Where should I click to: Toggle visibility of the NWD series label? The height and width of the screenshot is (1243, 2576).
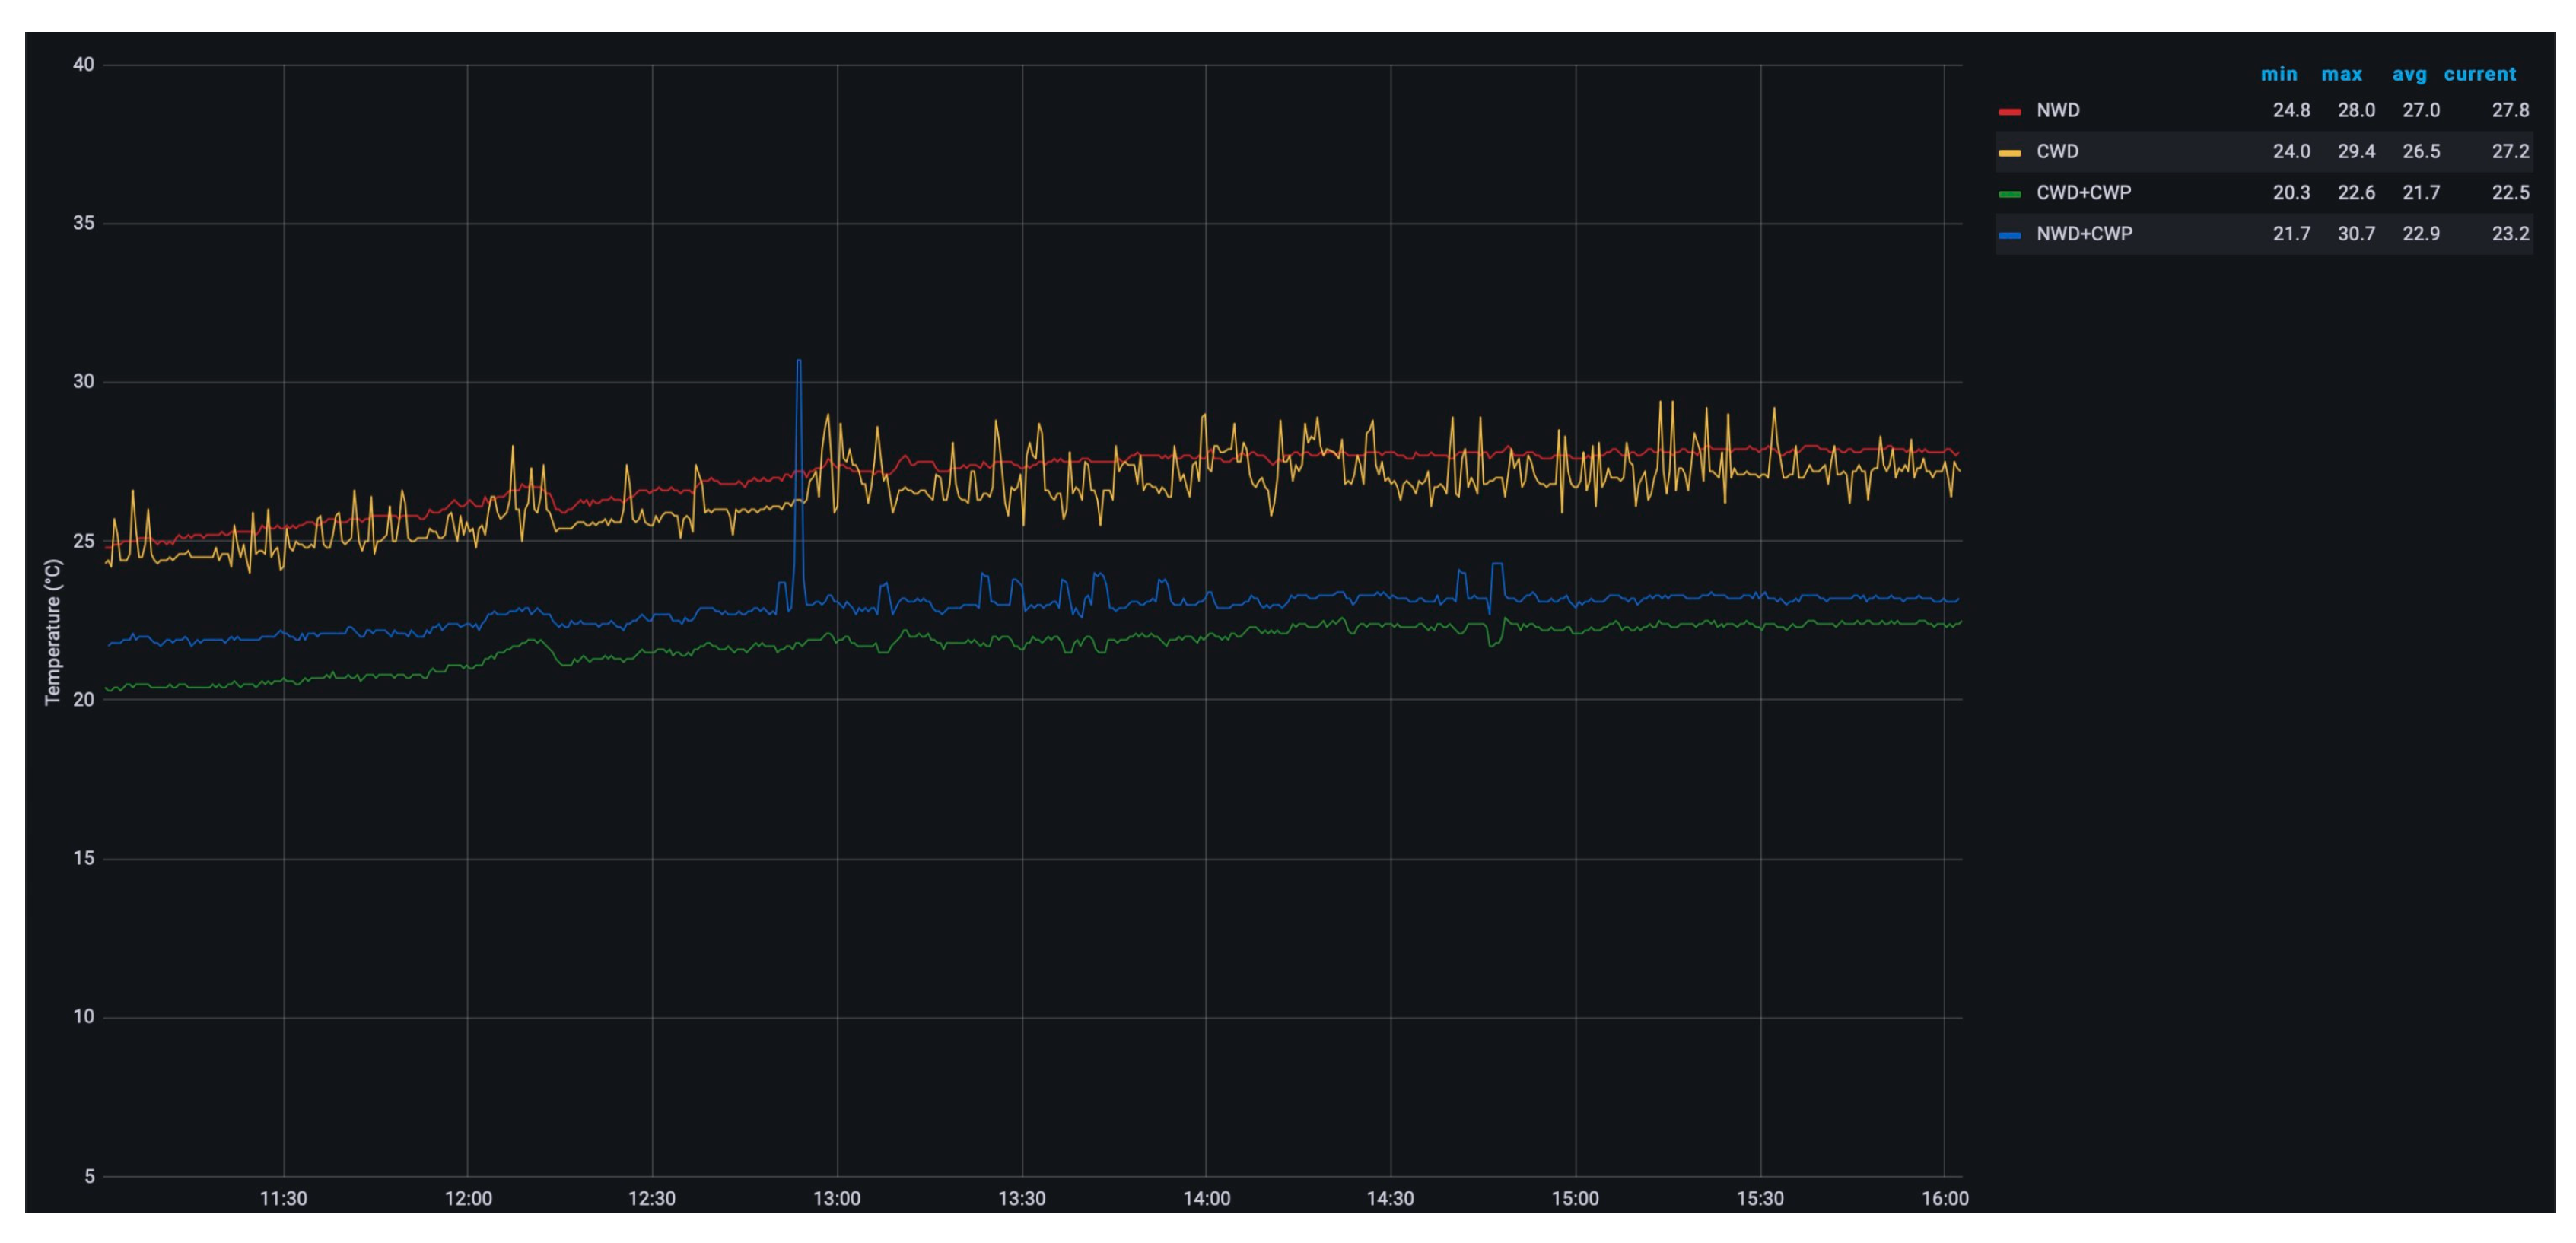tap(2057, 110)
